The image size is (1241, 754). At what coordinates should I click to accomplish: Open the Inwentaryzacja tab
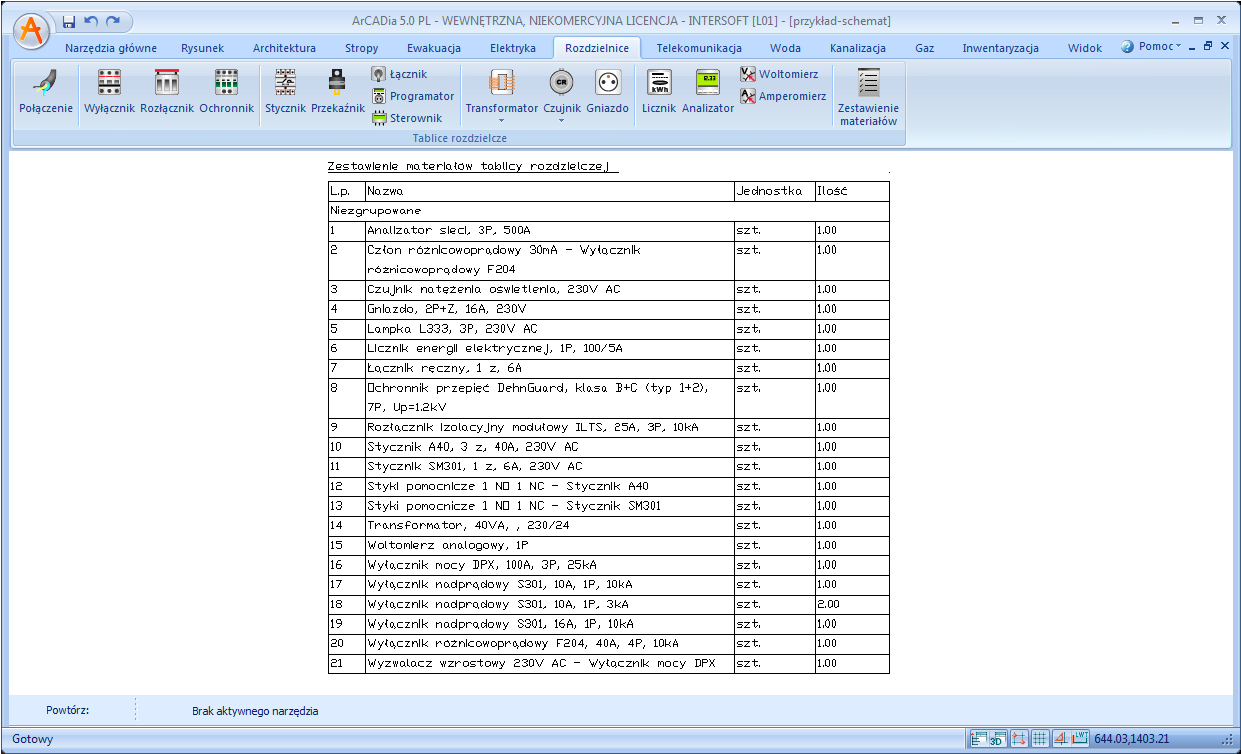pyautogui.click(x=1000, y=48)
